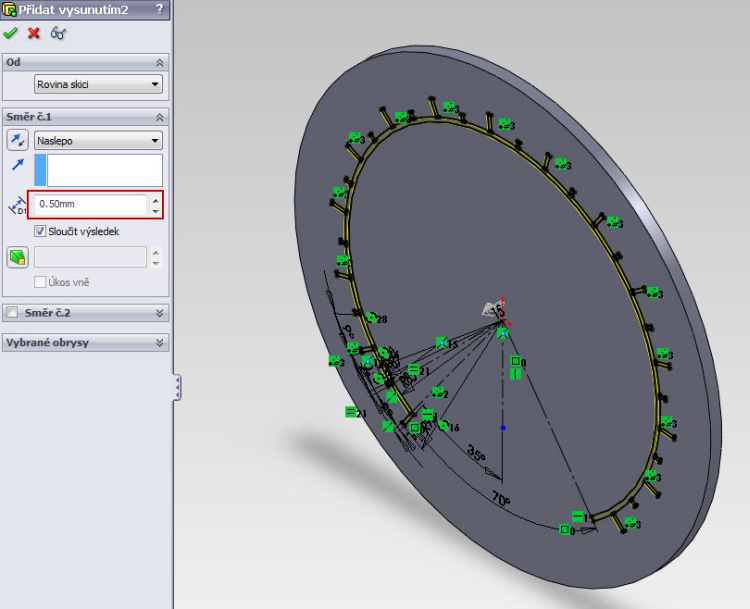Click the Přidat vysunutím2 feature icon
750x609 pixels.
coord(9,9)
